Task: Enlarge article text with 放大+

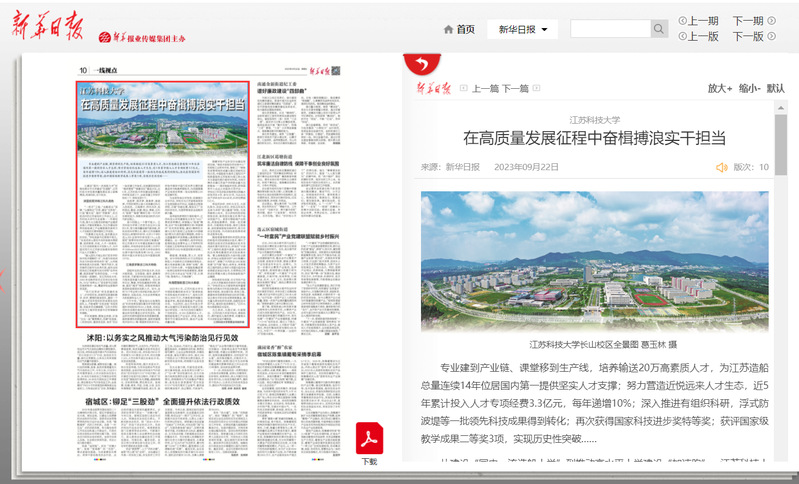Action: coord(720,88)
